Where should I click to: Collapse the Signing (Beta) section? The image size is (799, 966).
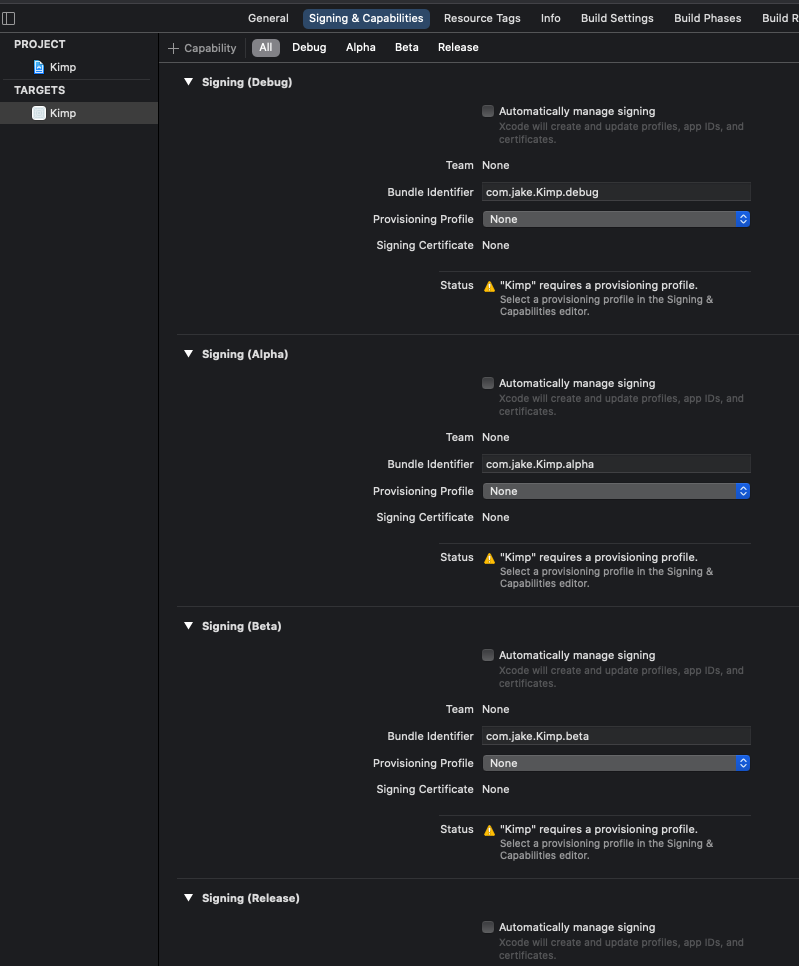(x=189, y=626)
